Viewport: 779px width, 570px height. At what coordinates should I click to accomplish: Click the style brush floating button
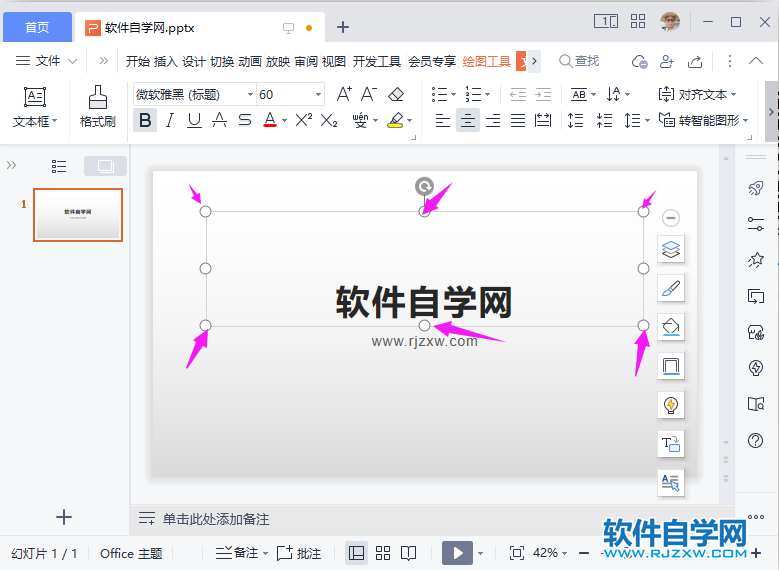point(671,288)
